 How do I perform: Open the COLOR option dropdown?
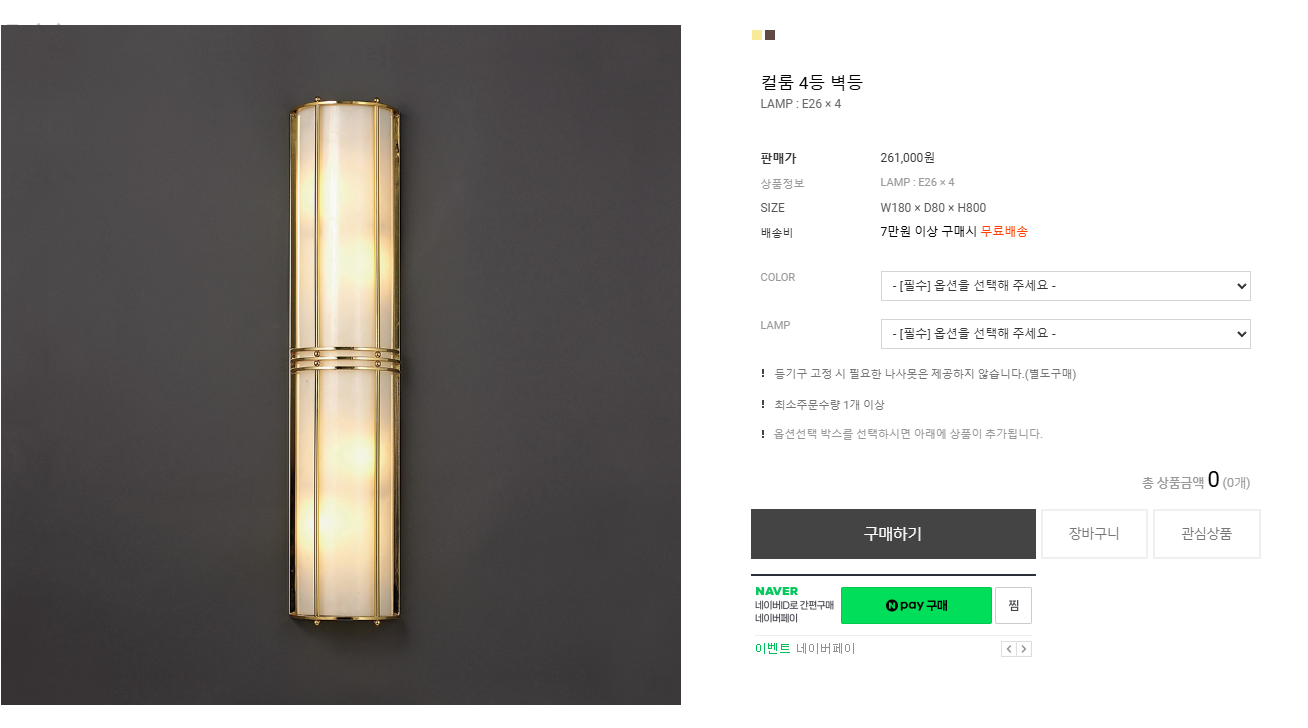(1065, 286)
